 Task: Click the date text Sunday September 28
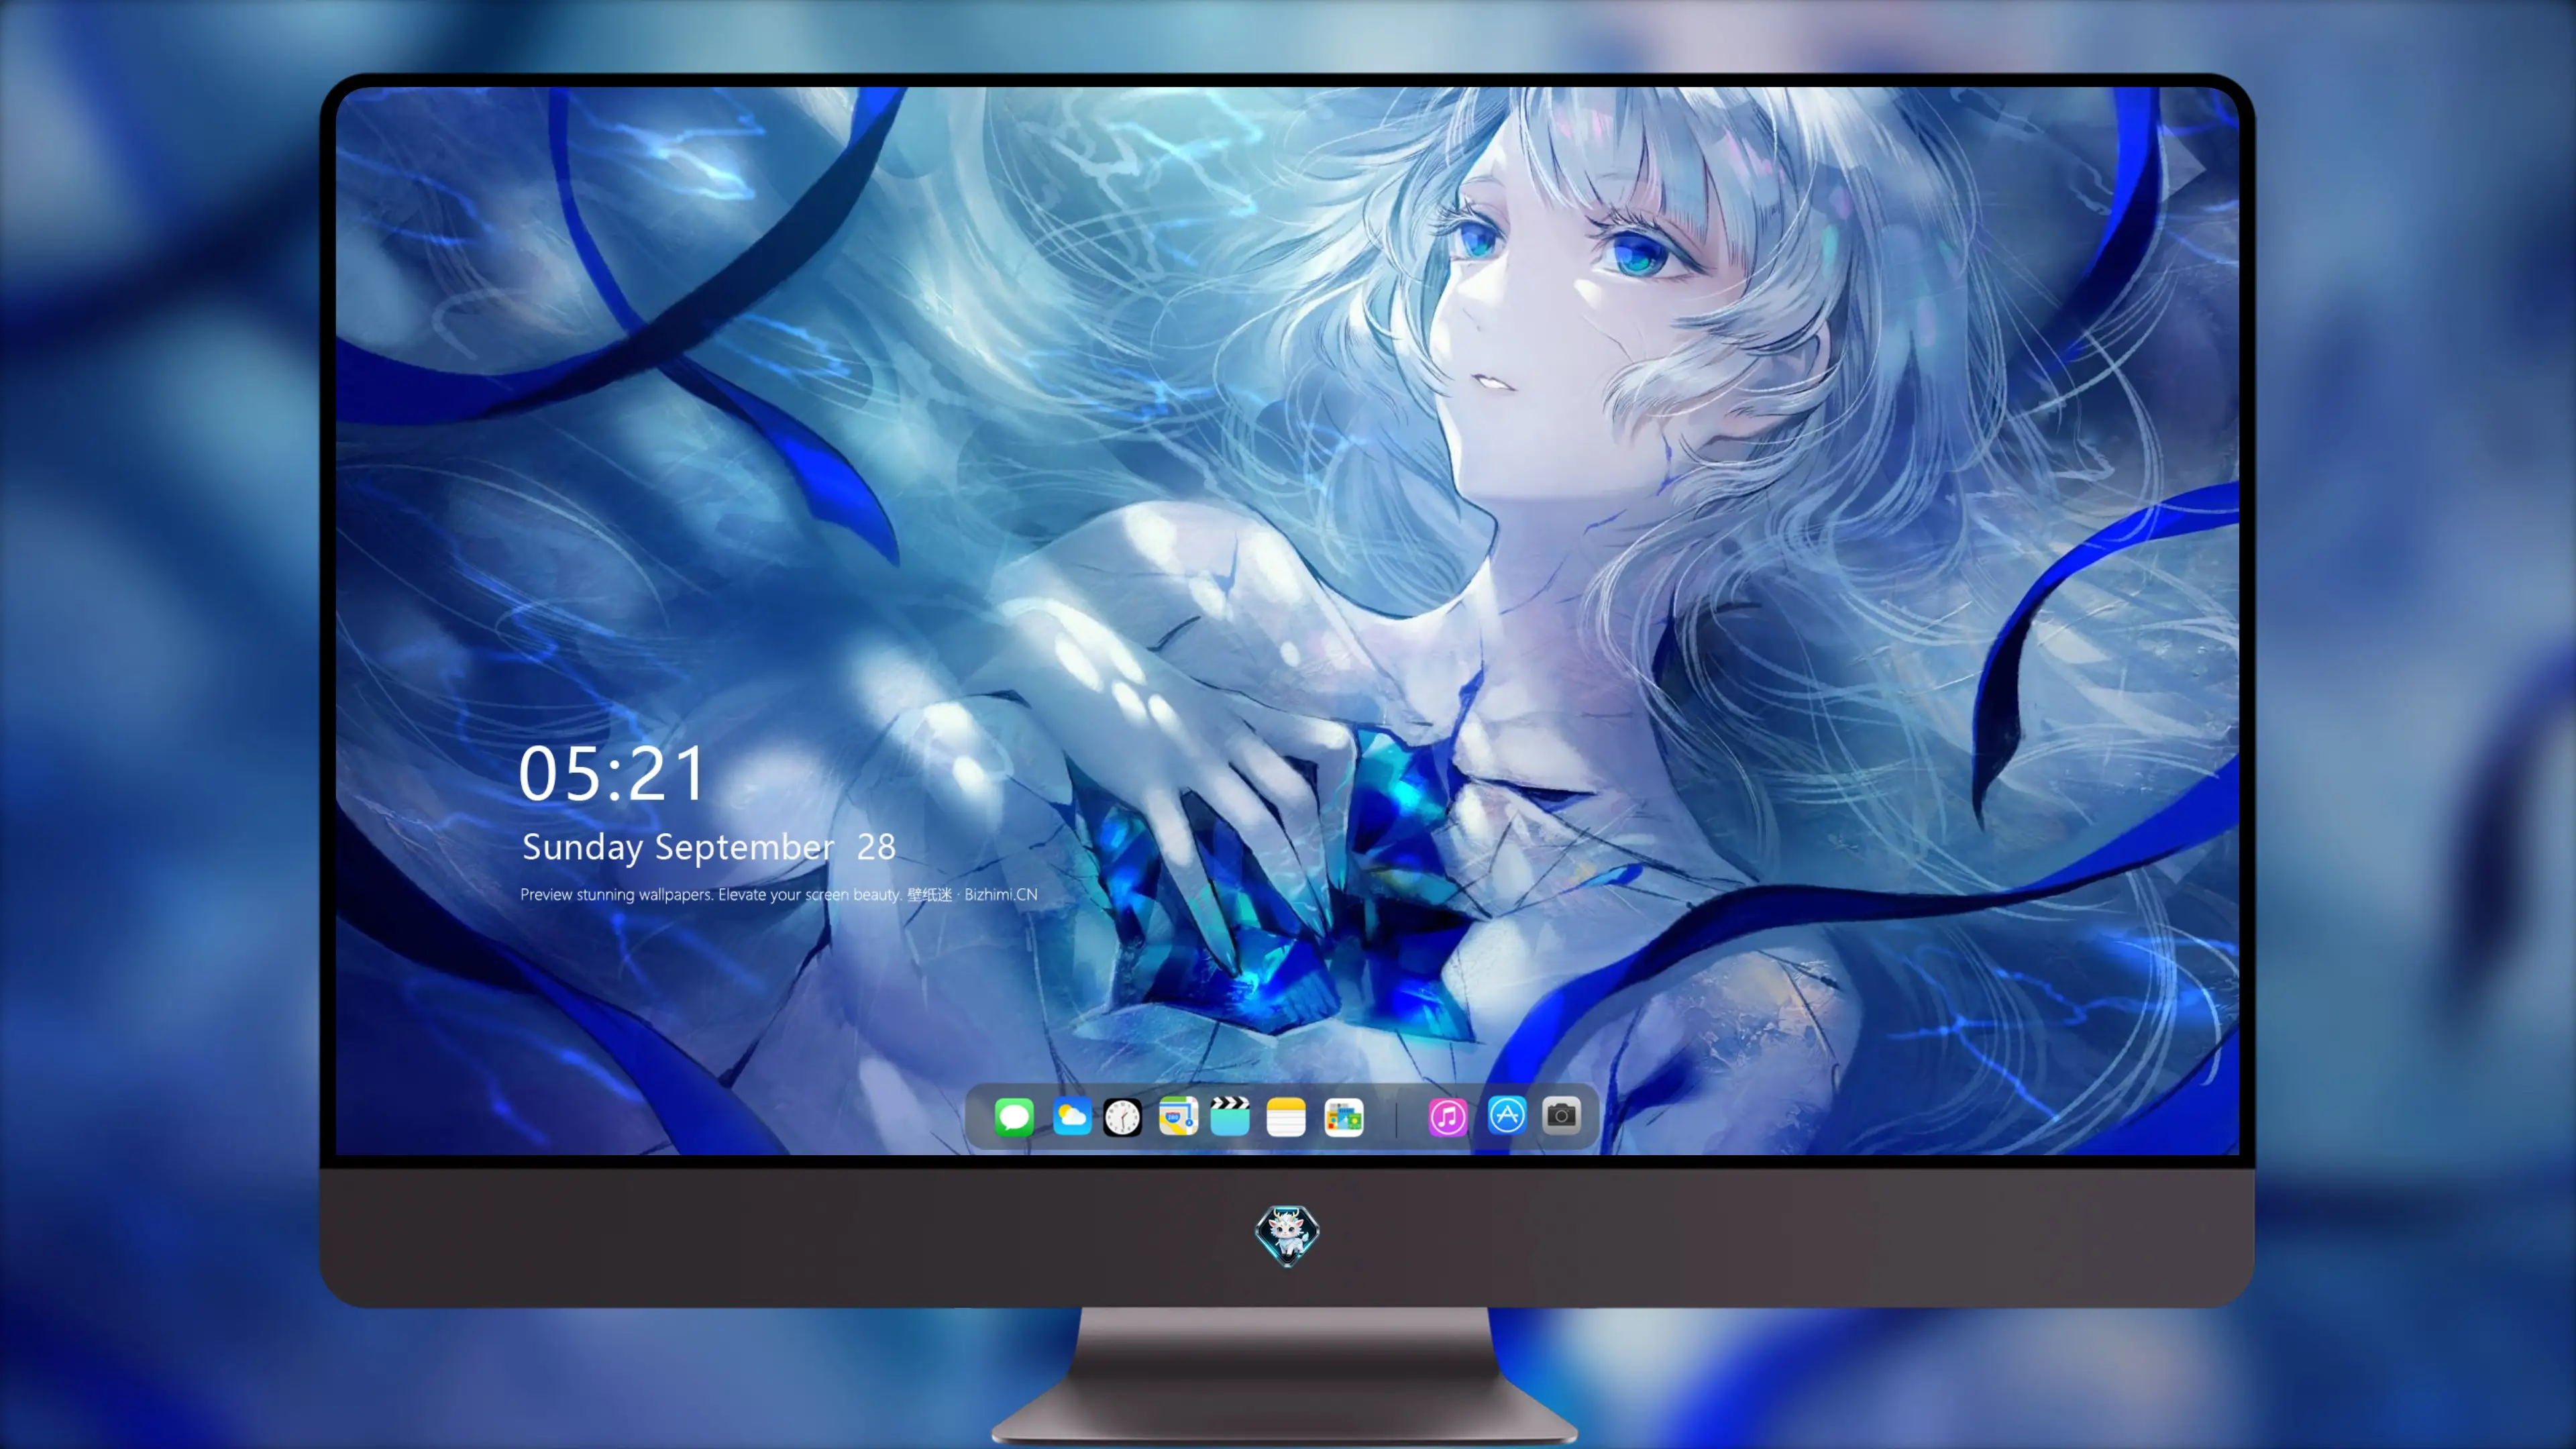click(709, 847)
